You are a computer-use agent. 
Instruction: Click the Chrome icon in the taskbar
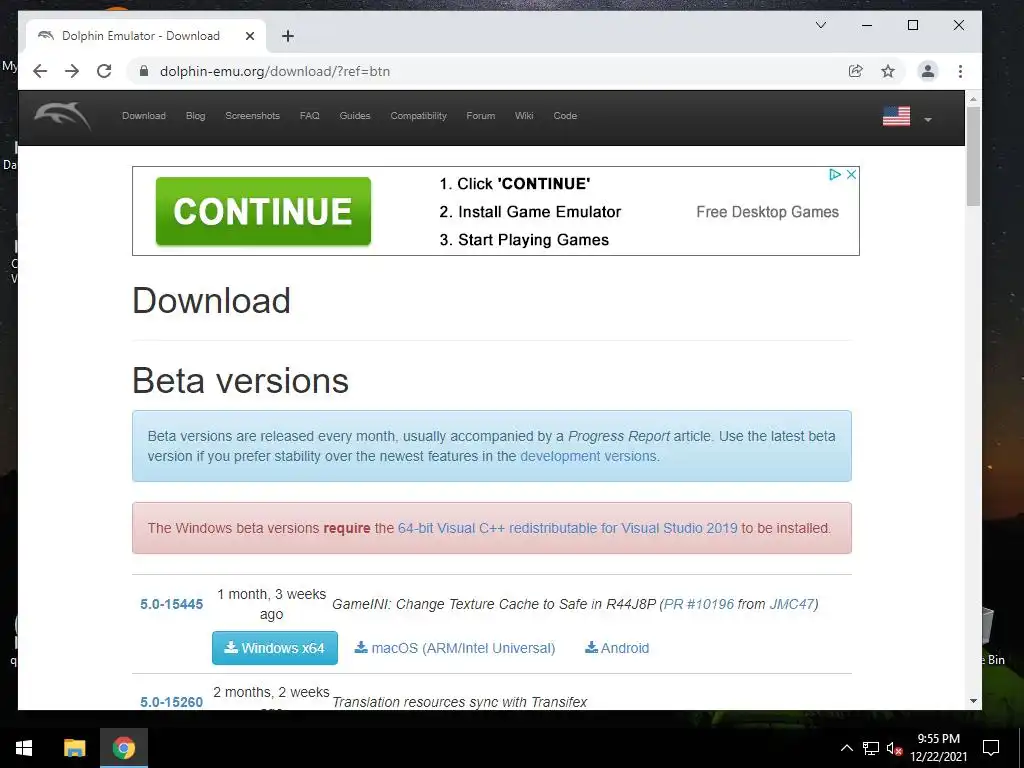pyautogui.click(x=123, y=748)
